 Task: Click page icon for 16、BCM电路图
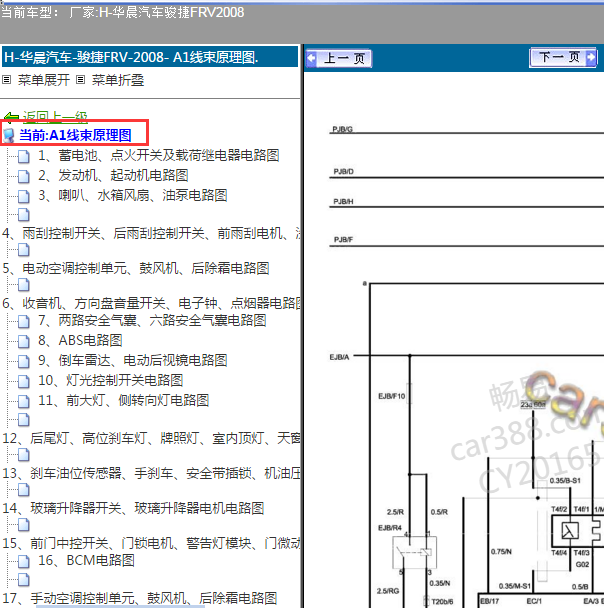click(x=24, y=561)
